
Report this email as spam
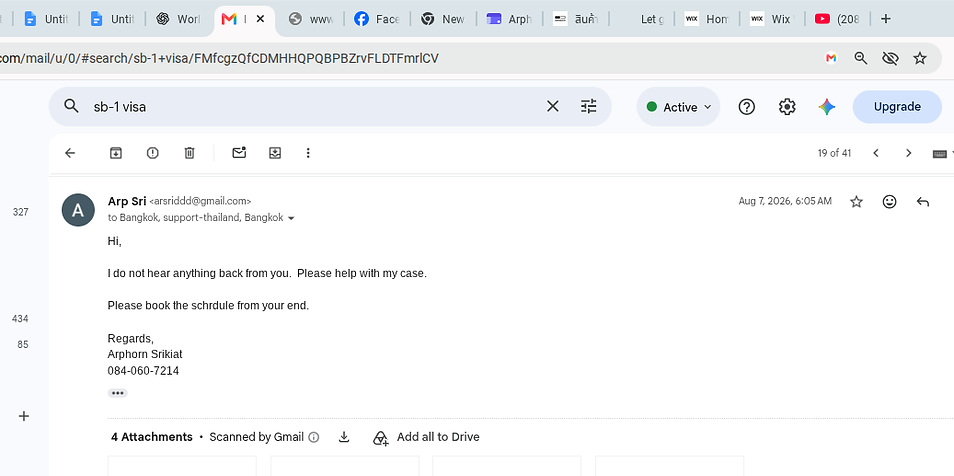(x=152, y=153)
